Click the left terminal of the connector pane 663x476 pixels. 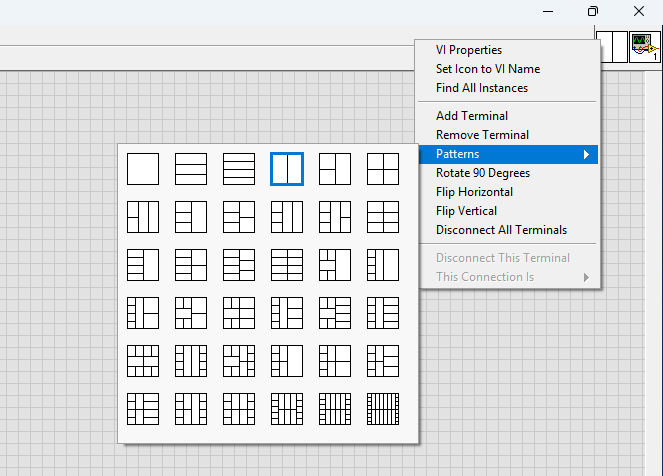coord(606,47)
